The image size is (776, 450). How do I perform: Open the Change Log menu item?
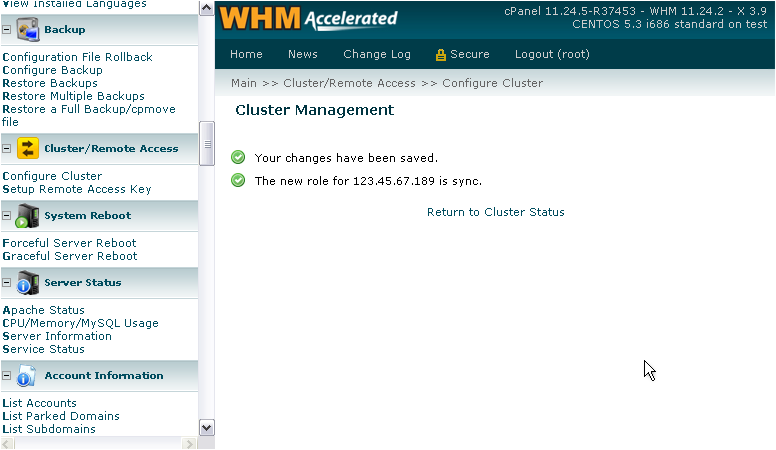coord(377,54)
